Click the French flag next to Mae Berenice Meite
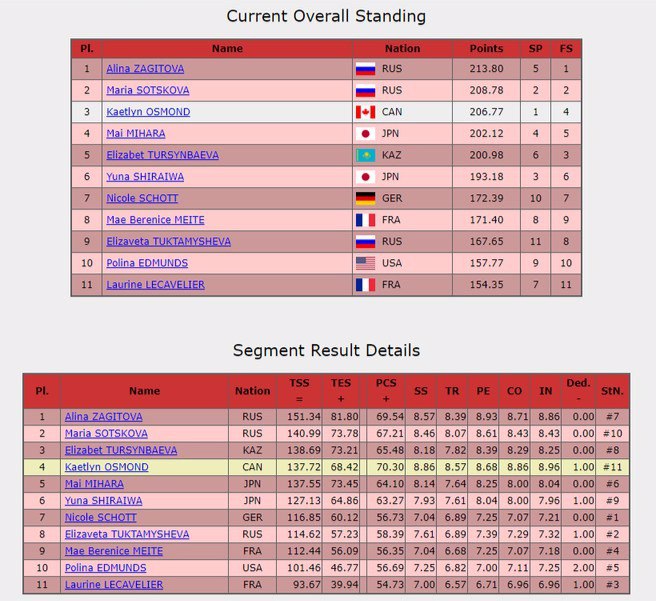The image size is (656, 601). [x=365, y=220]
